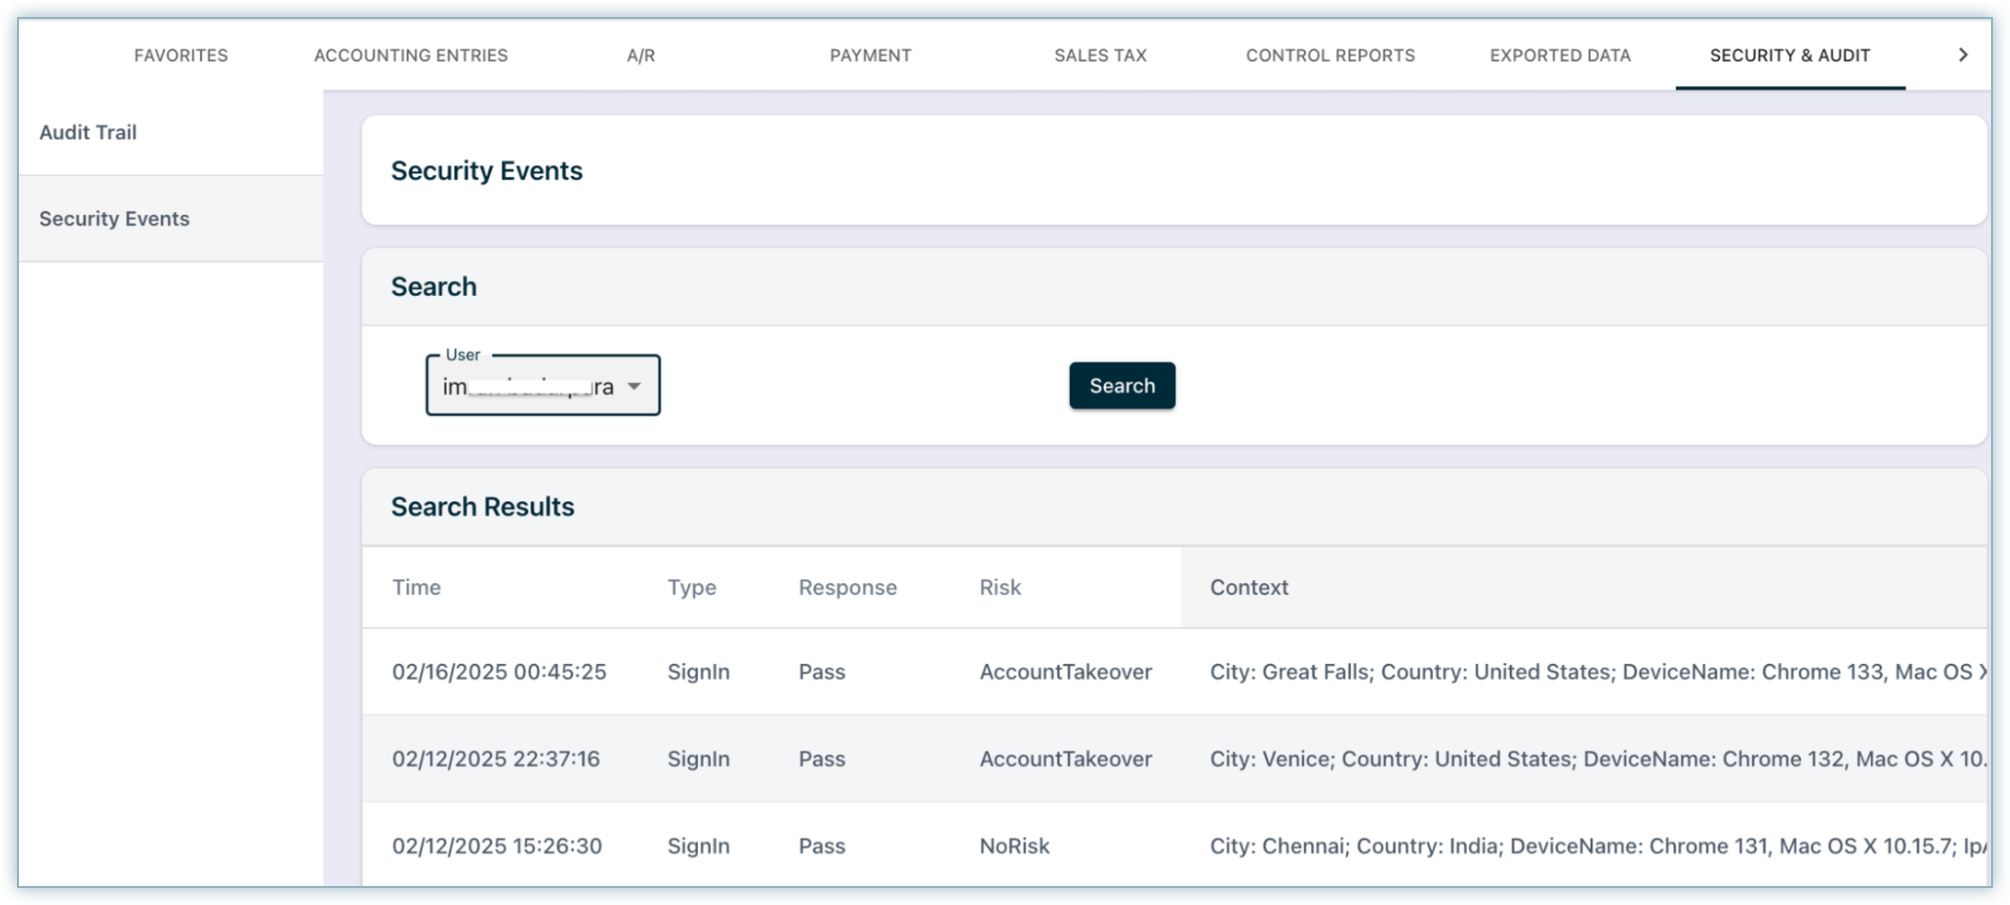Select the Payment tab
Image resolution: width=2010 pixels, height=905 pixels.
click(870, 56)
